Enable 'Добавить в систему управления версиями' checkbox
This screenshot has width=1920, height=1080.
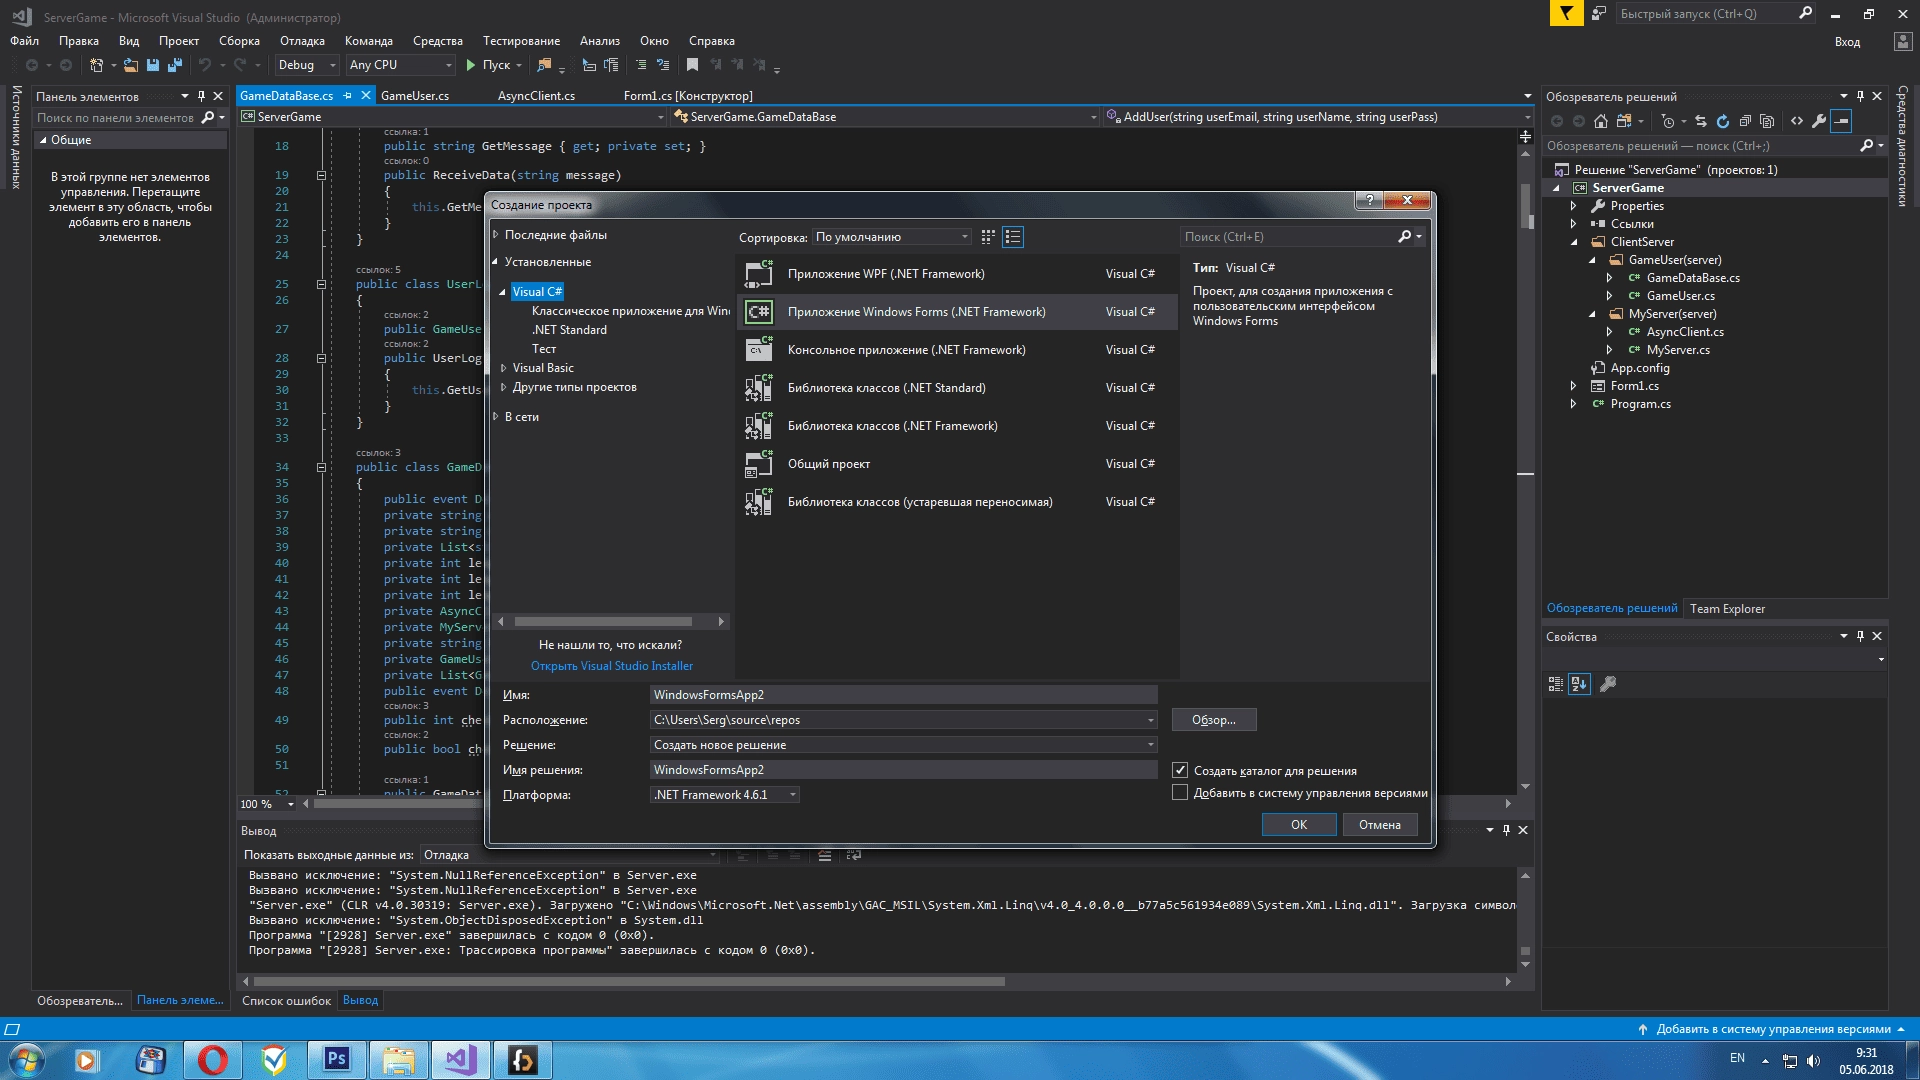(x=1180, y=792)
